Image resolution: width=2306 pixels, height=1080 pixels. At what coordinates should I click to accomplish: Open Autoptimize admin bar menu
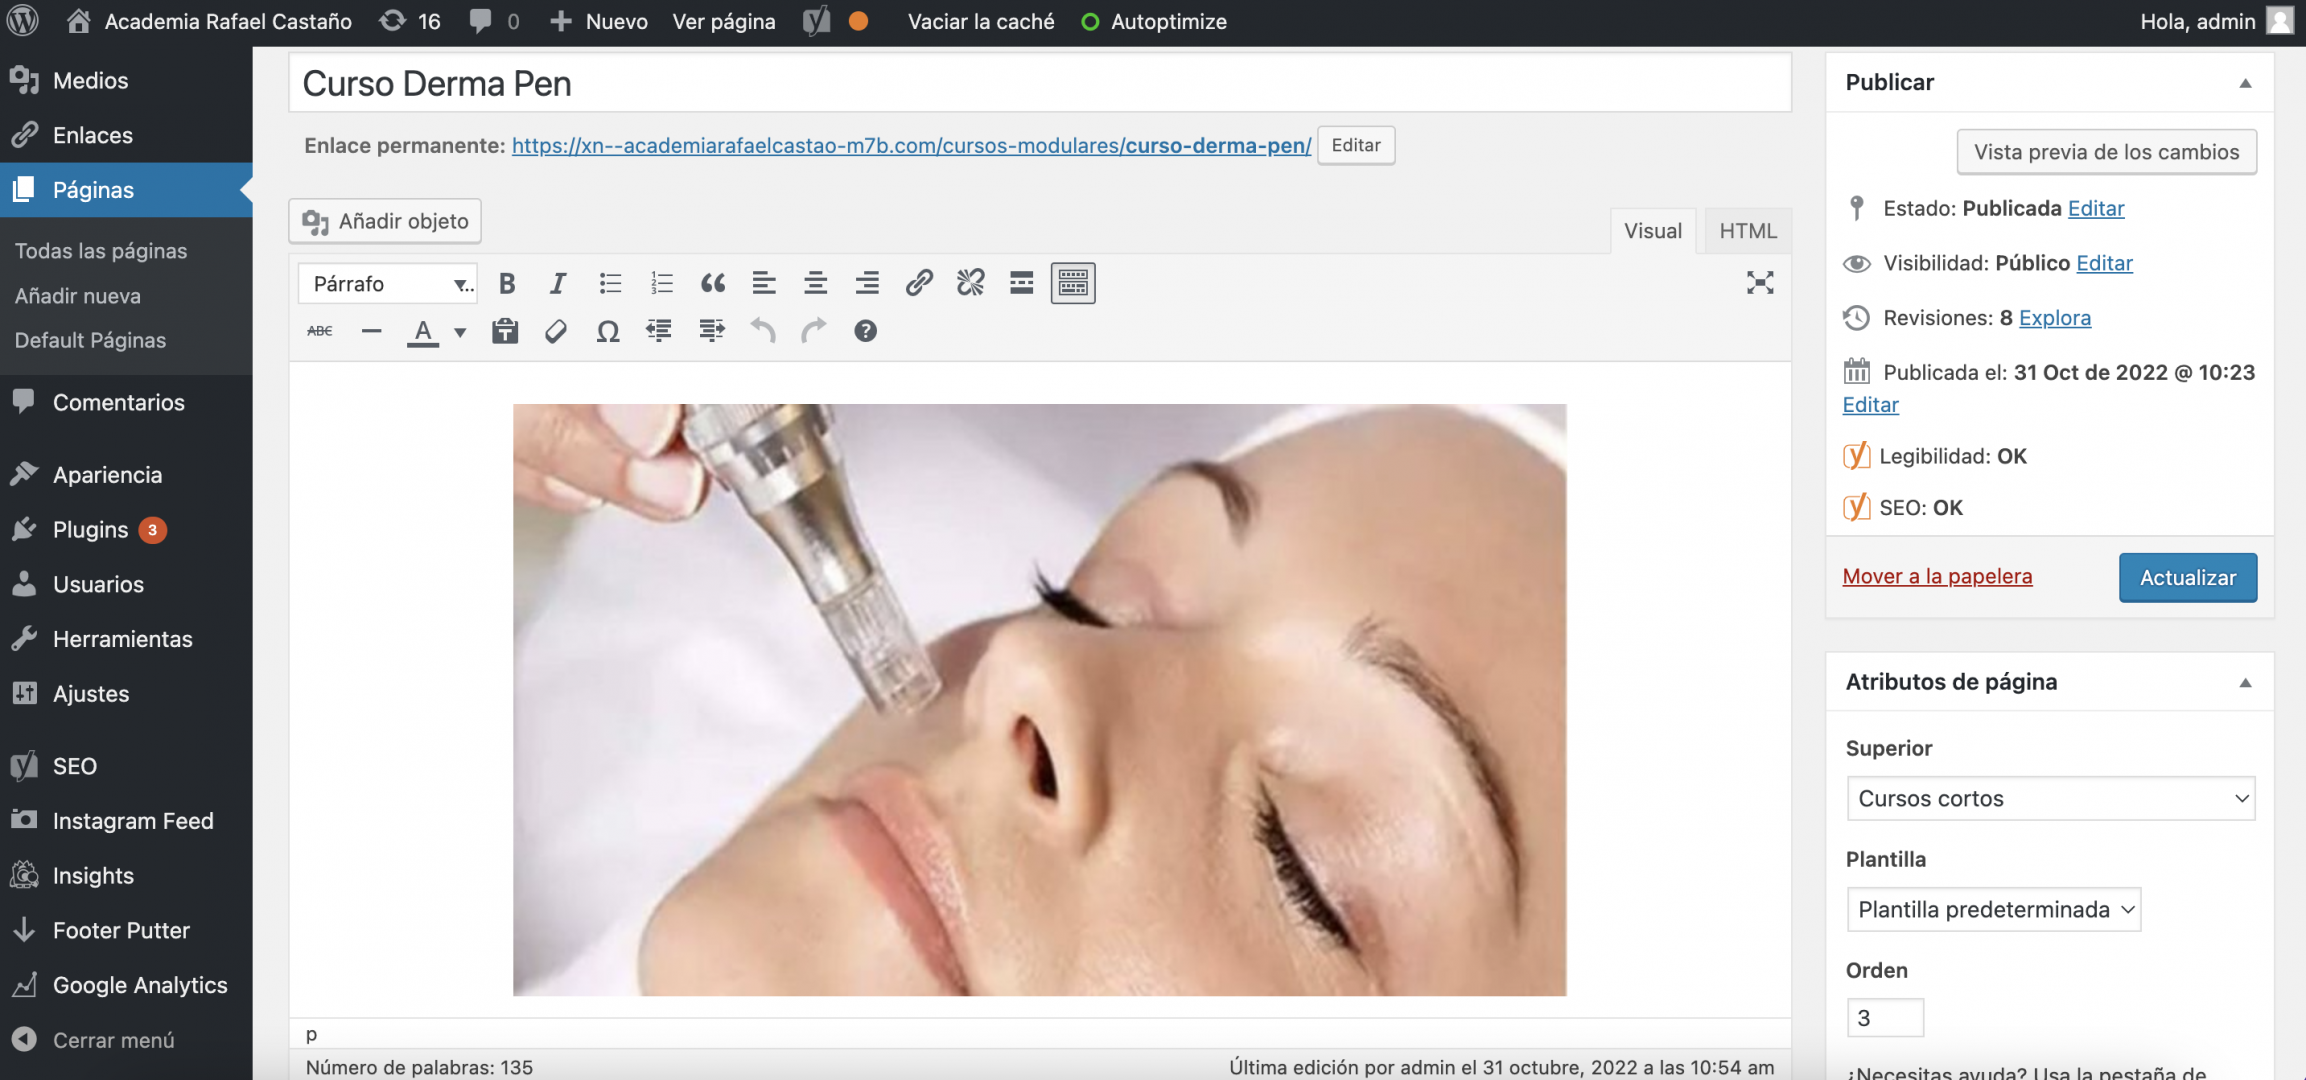coord(1154,21)
